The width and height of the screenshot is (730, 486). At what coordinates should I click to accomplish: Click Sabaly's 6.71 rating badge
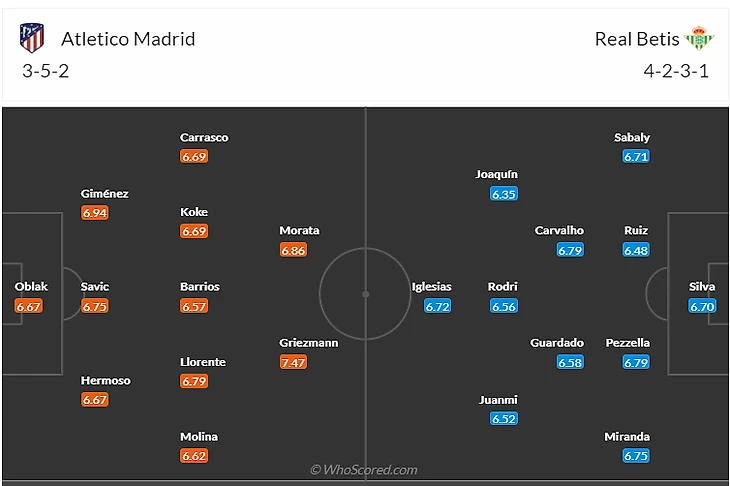pyautogui.click(x=636, y=156)
